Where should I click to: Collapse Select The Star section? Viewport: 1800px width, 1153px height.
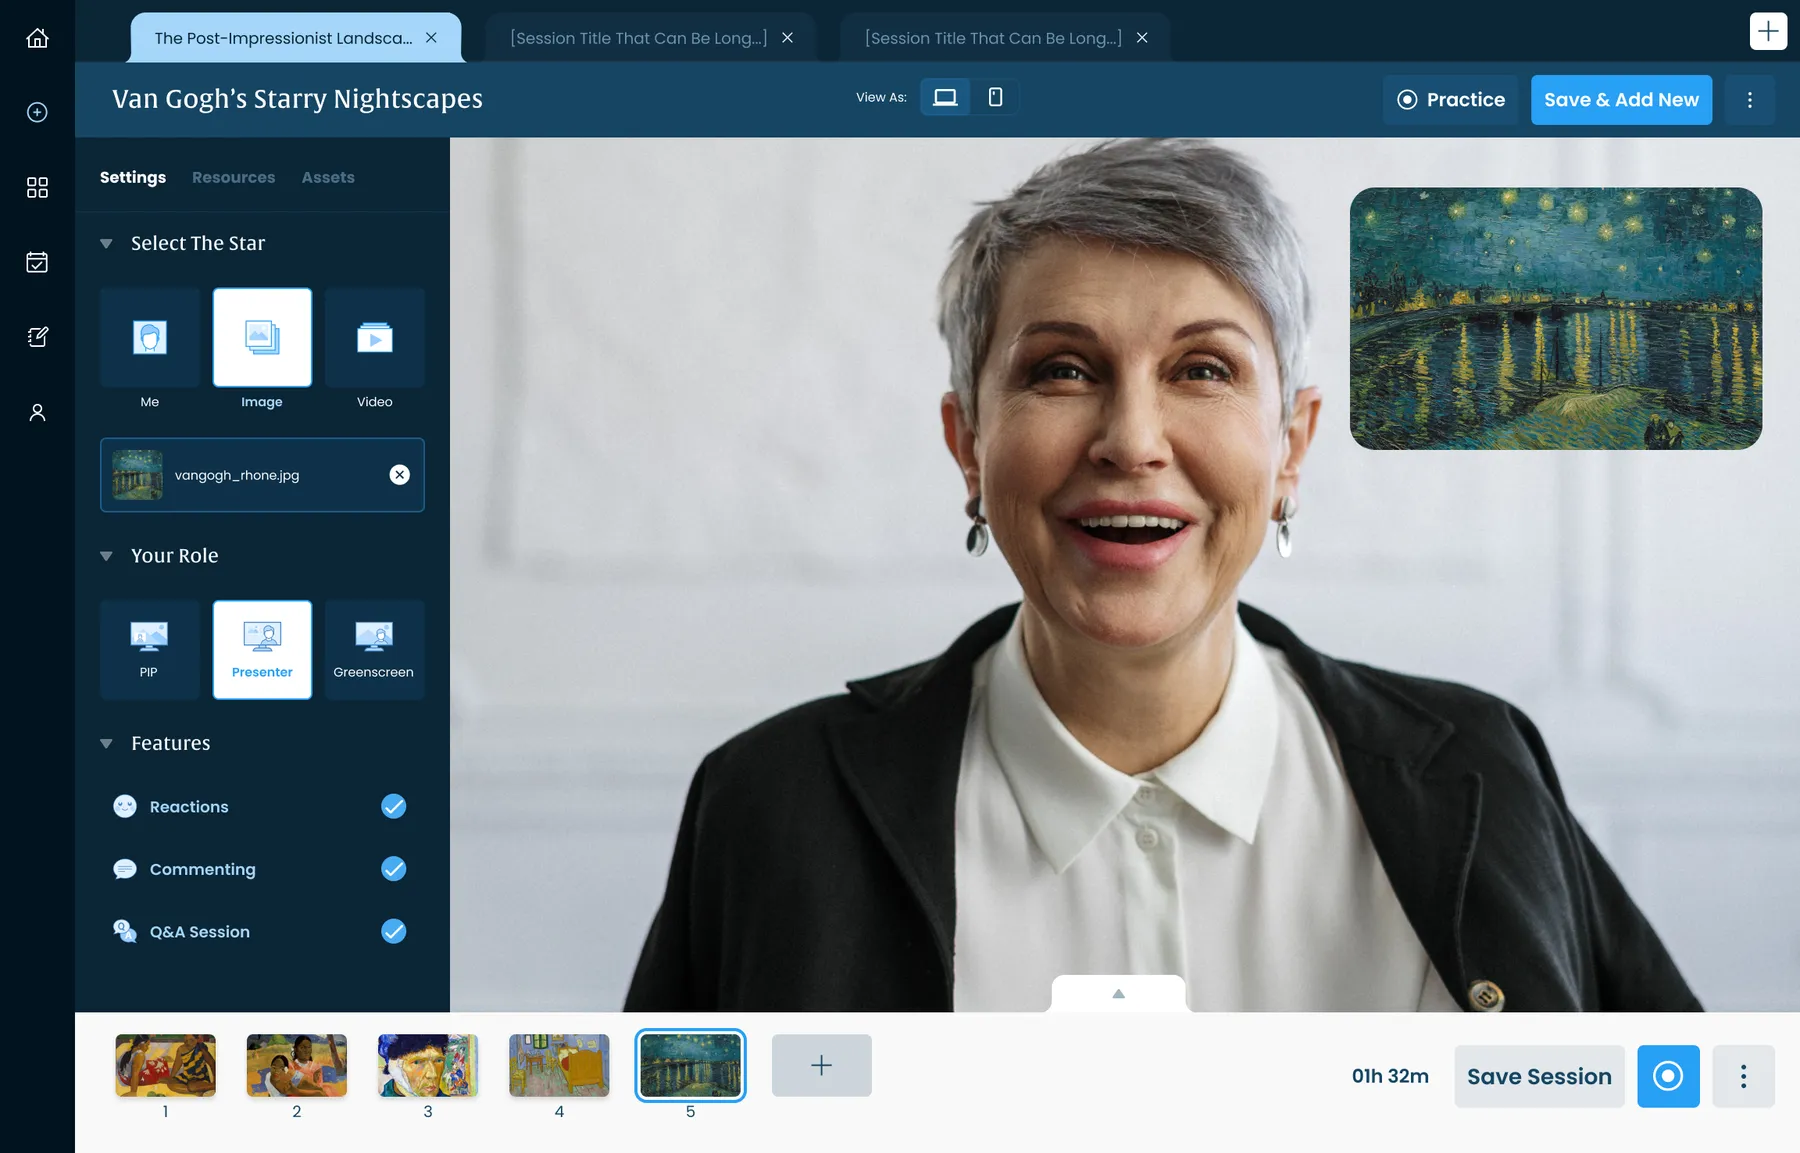coord(106,243)
